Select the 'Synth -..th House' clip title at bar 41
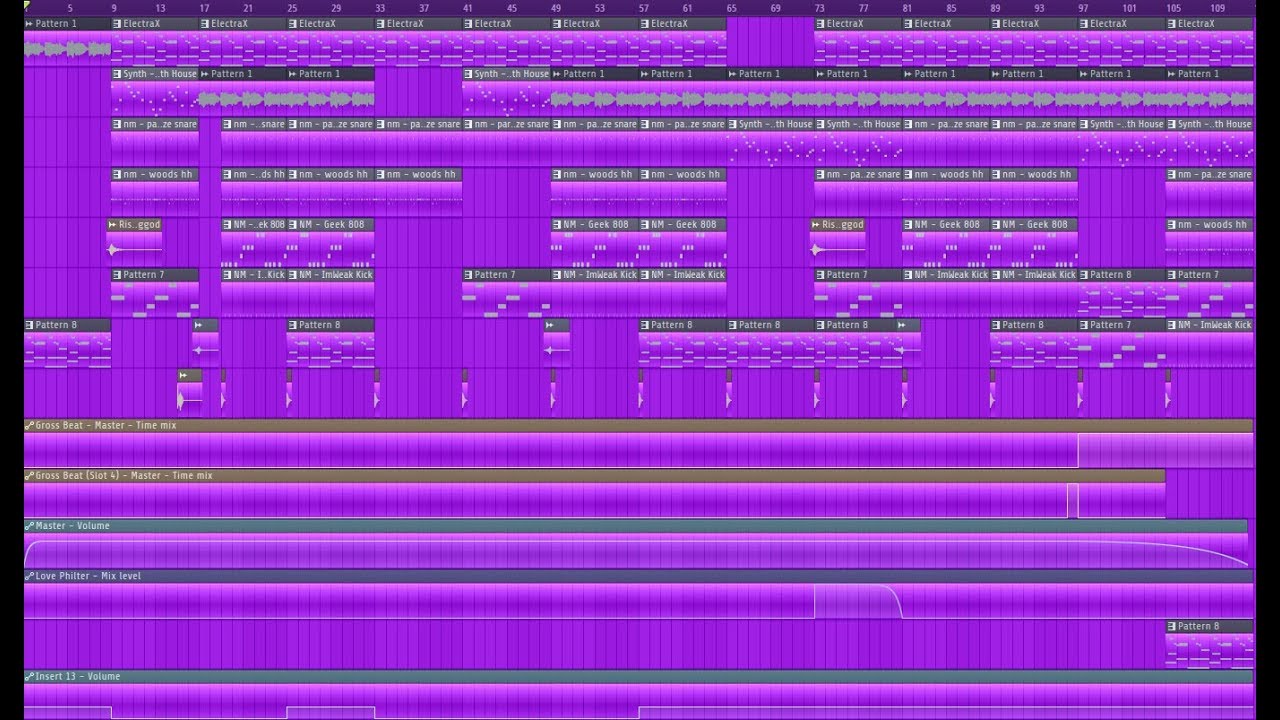This screenshot has height=720, width=1280. pos(512,73)
